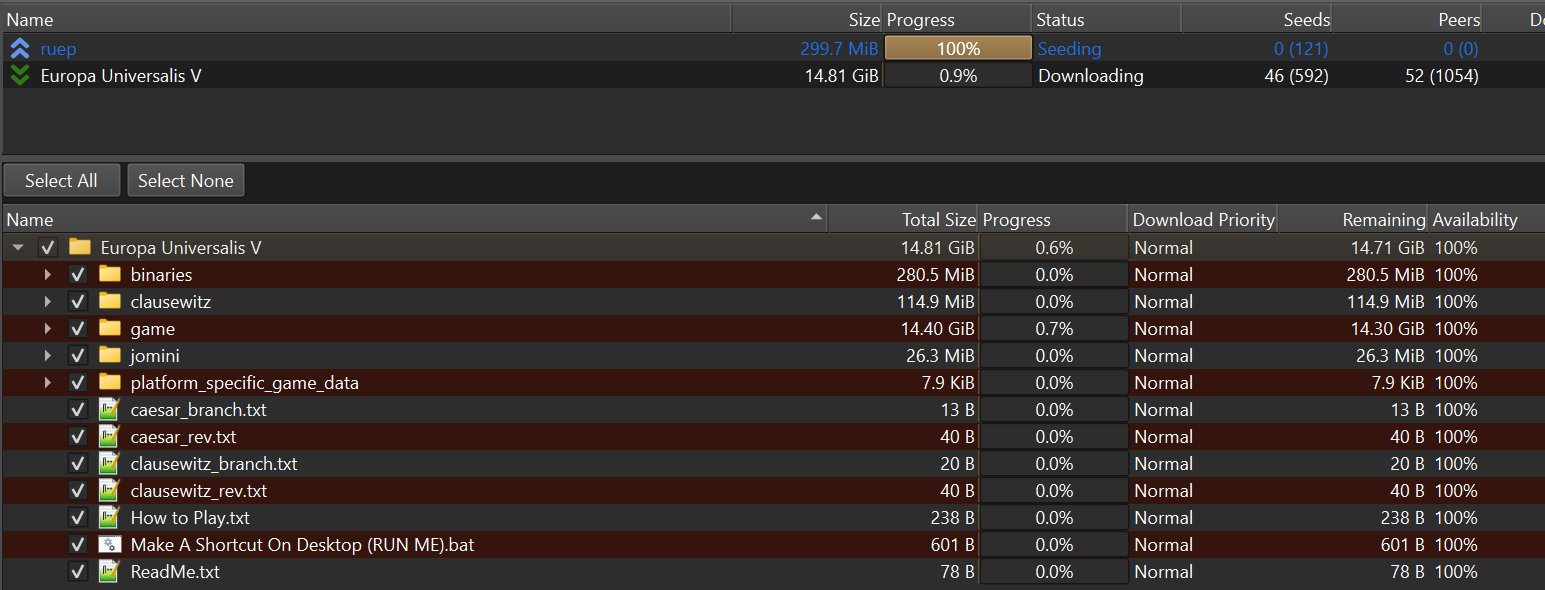Uncheck the Make A Shortcut On Desktop checkbox
The image size is (1545, 590).
[78, 544]
